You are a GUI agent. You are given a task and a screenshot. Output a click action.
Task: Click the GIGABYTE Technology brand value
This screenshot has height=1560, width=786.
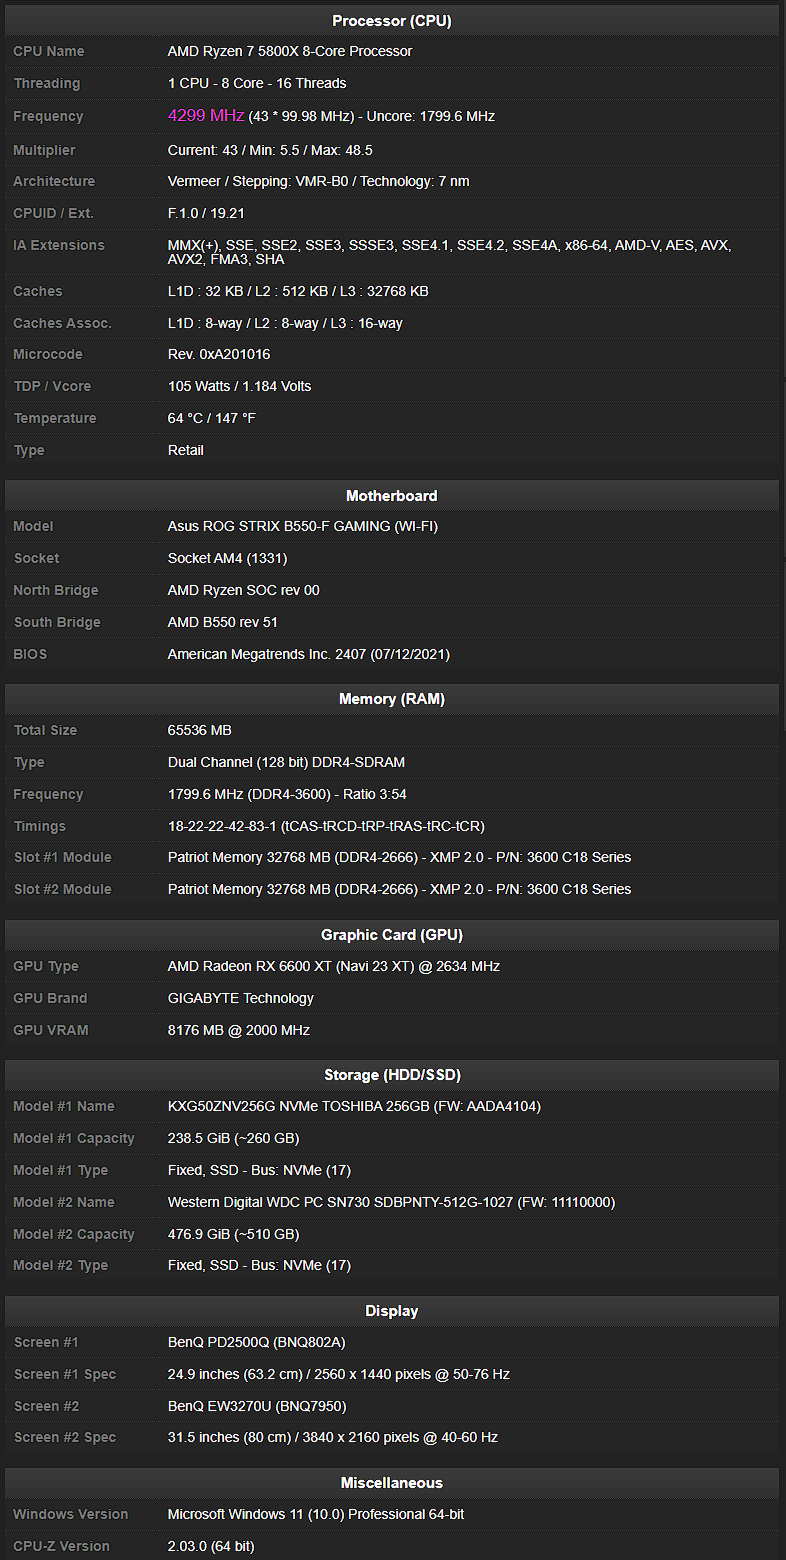point(241,998)
